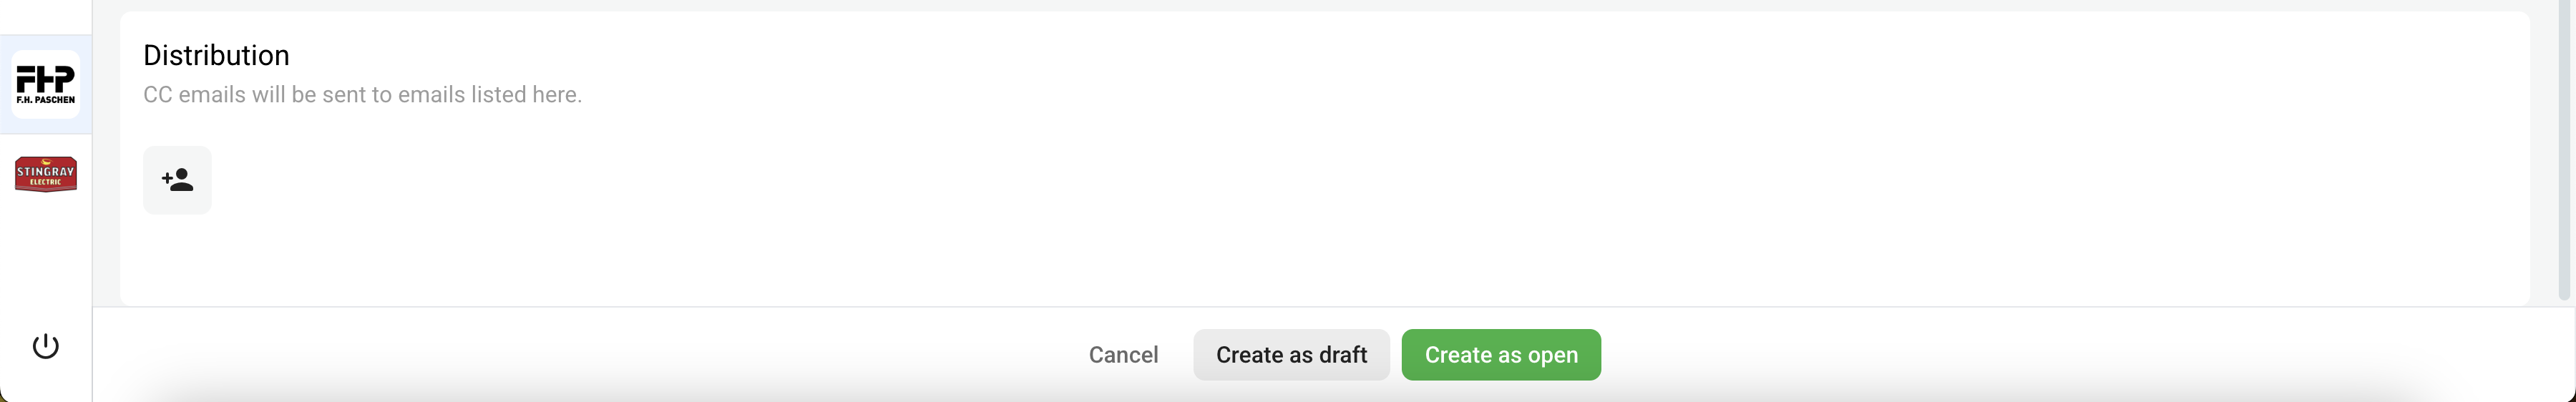Click the scrollbar thumb beside the Distribution panel
The height and width of the screenshot is (402, 2576).
click(2563, 150)
